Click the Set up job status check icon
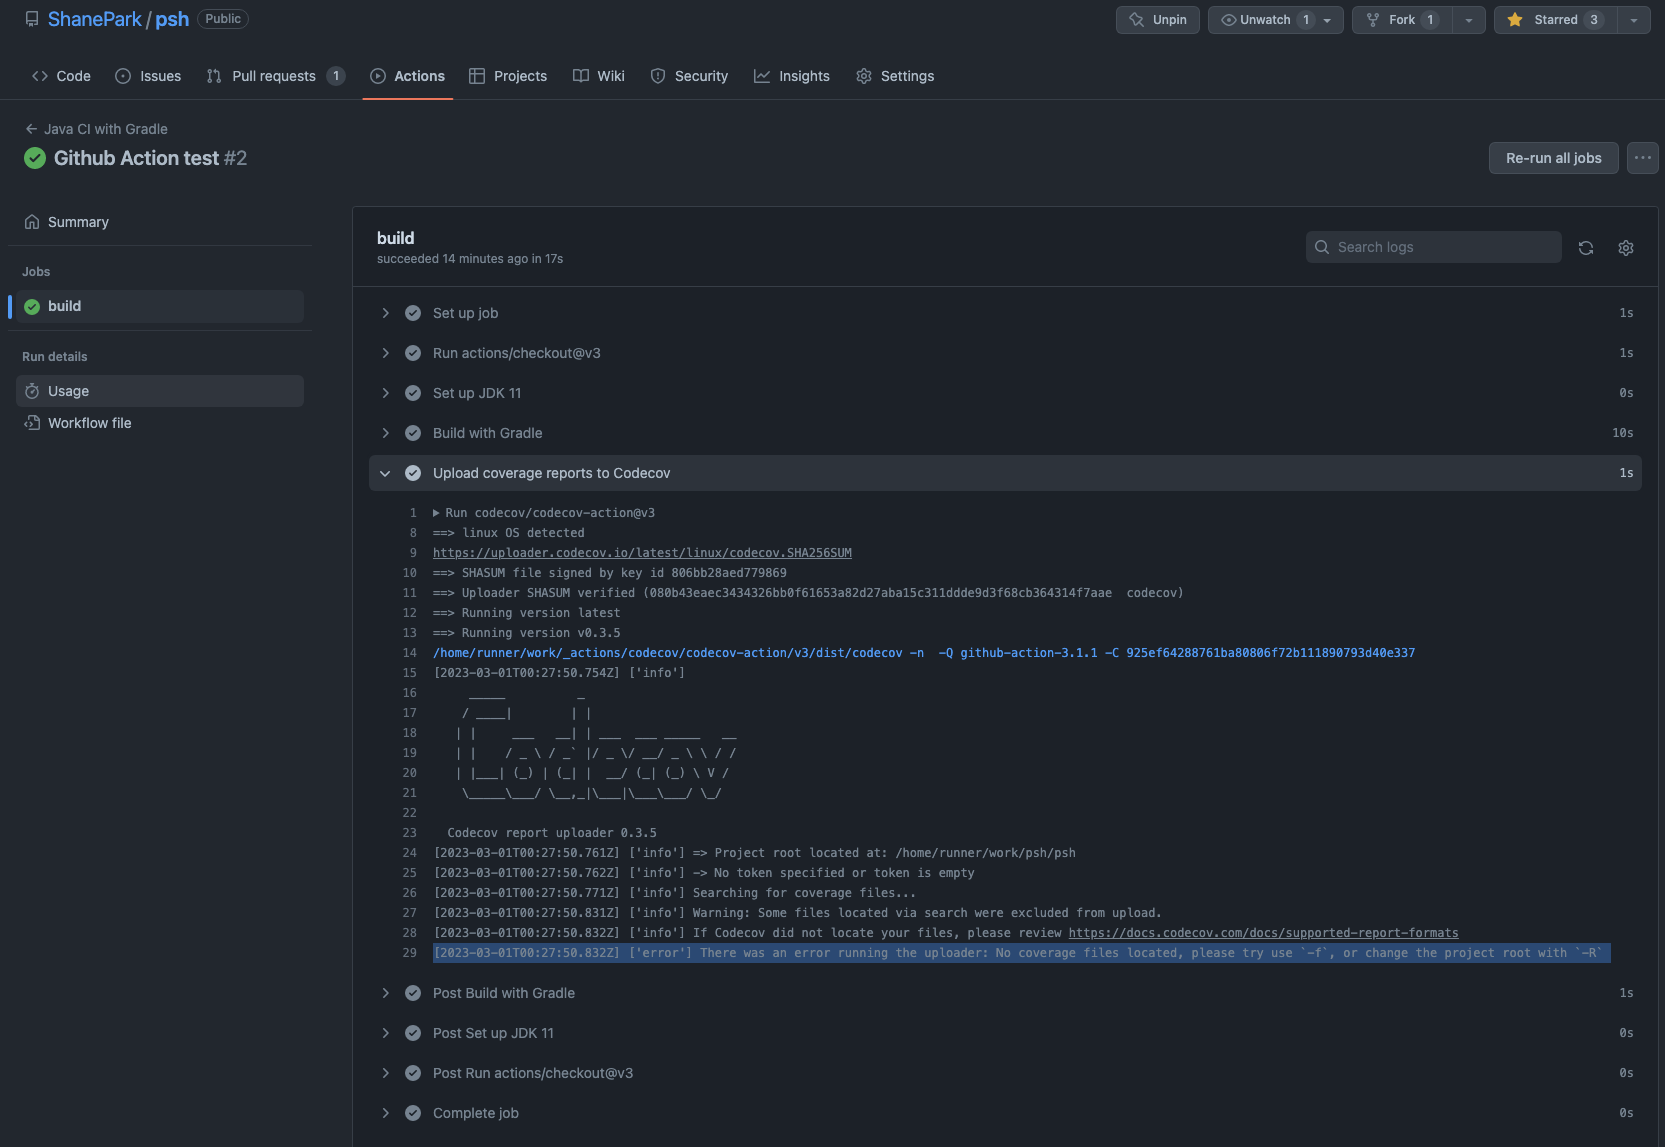Viewport: 1665px width, 1147px height. (x=413, y=313)
